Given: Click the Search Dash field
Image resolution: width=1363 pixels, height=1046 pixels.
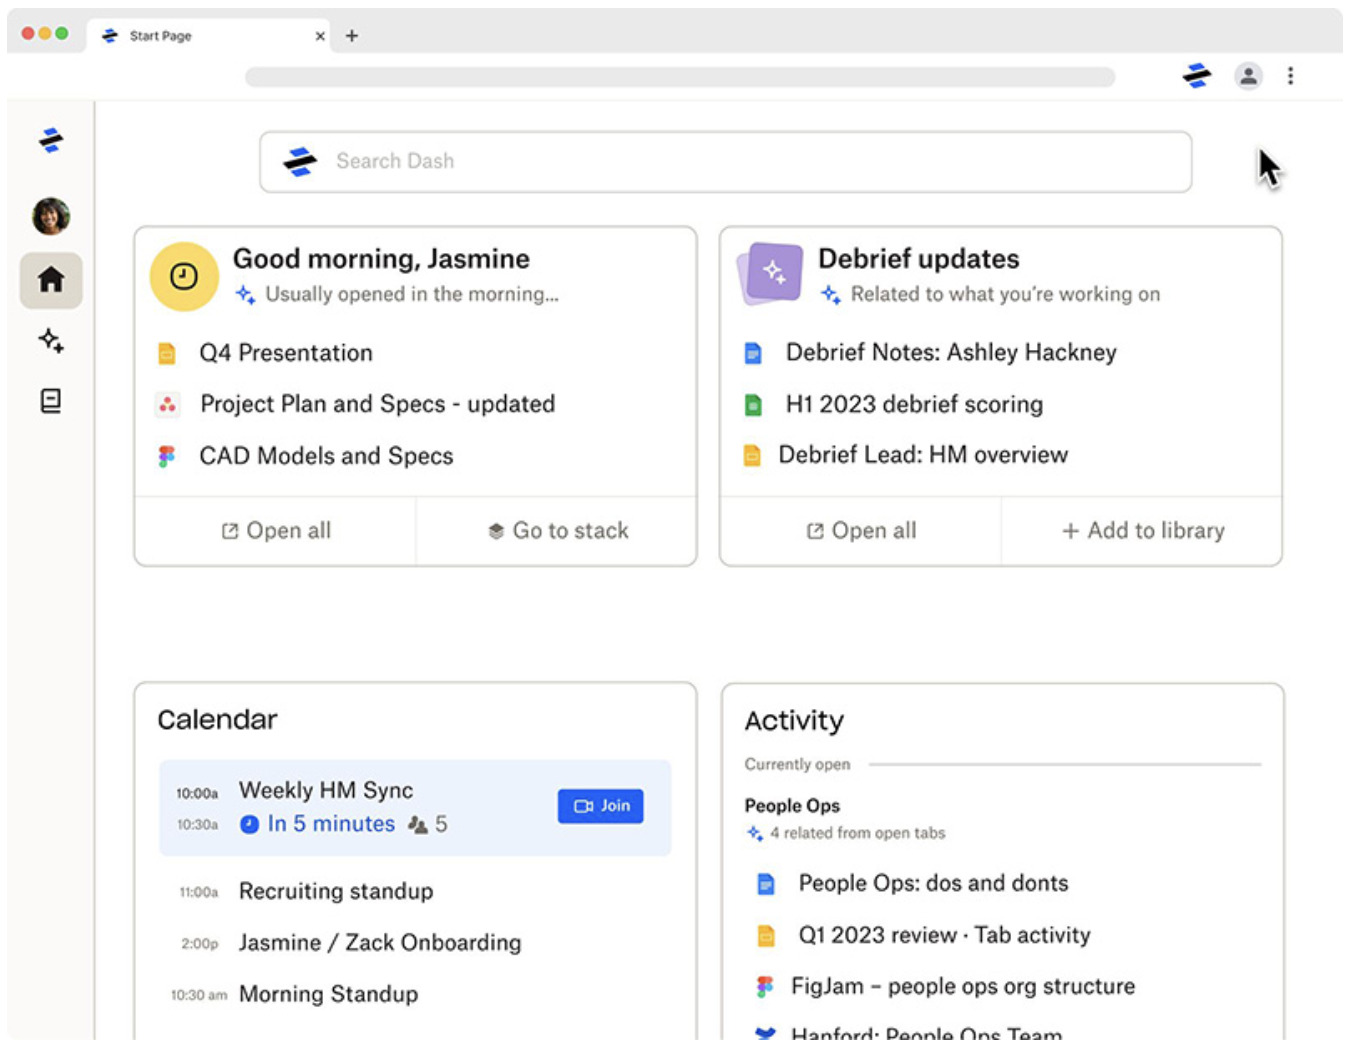Looking at the screenshot, I should pyautogui.click(x=726, y=161).
